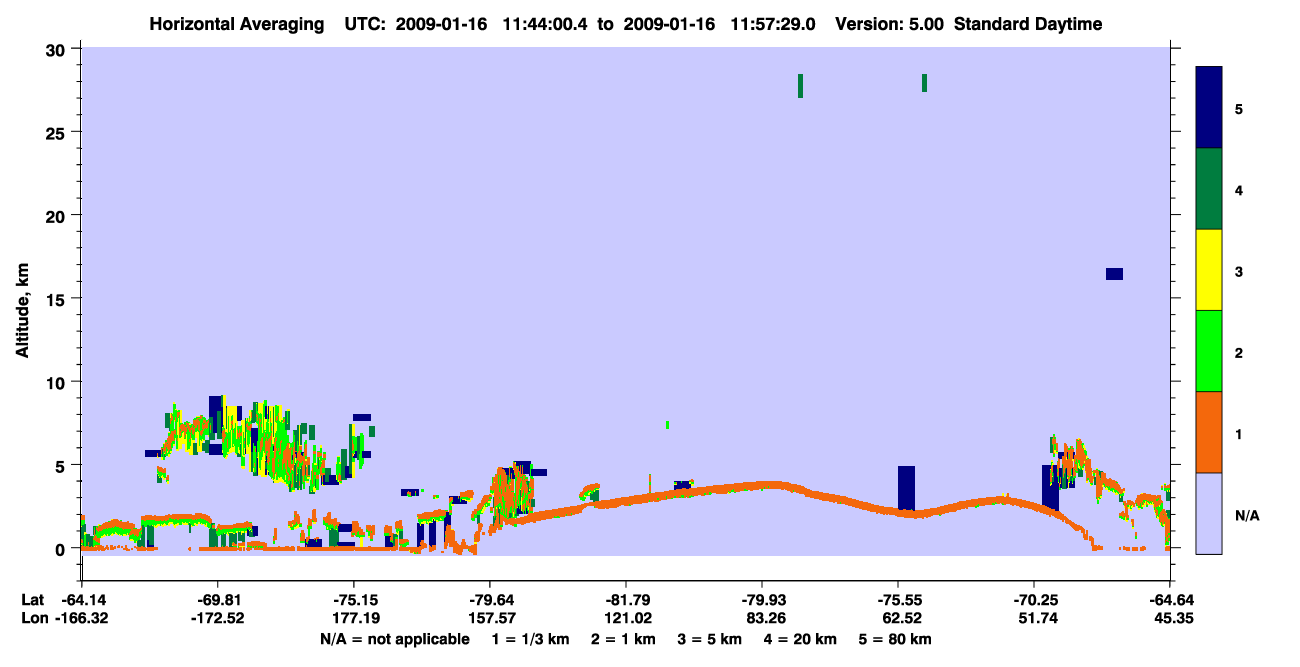Viewport: 1300px width, 667px height.
Task: Click latitude value -79.93
Action: tap(761, 600)
